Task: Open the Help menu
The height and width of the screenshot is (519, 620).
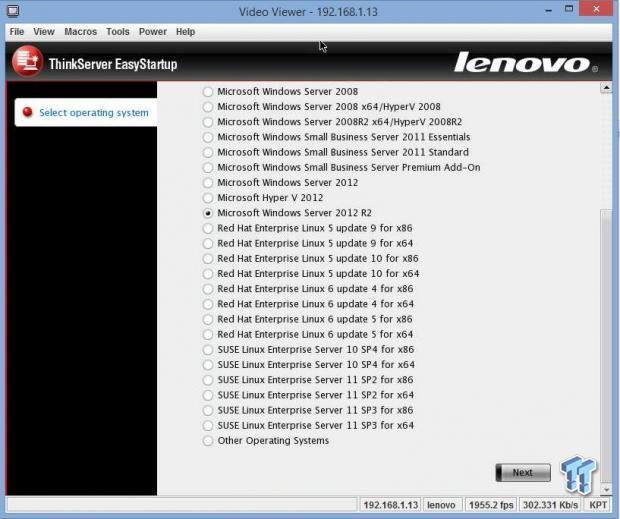Action: pos(185,32)
